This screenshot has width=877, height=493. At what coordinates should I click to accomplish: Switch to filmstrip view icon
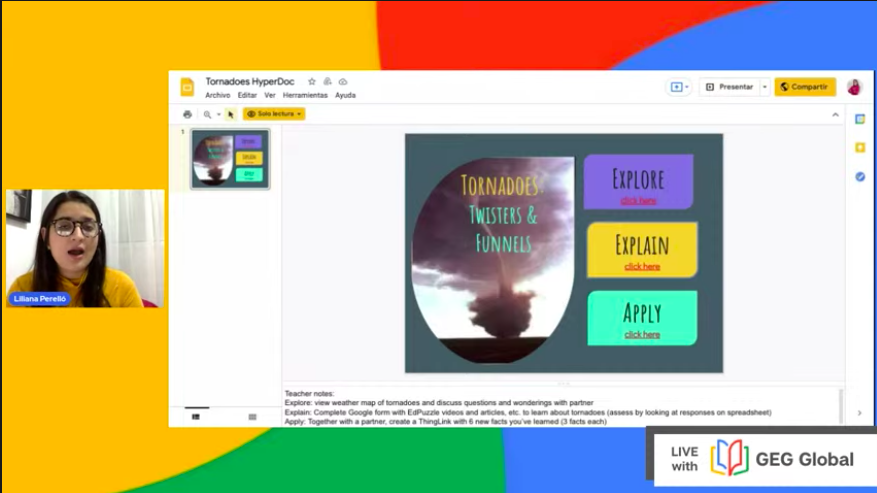(x=196, y=417)
